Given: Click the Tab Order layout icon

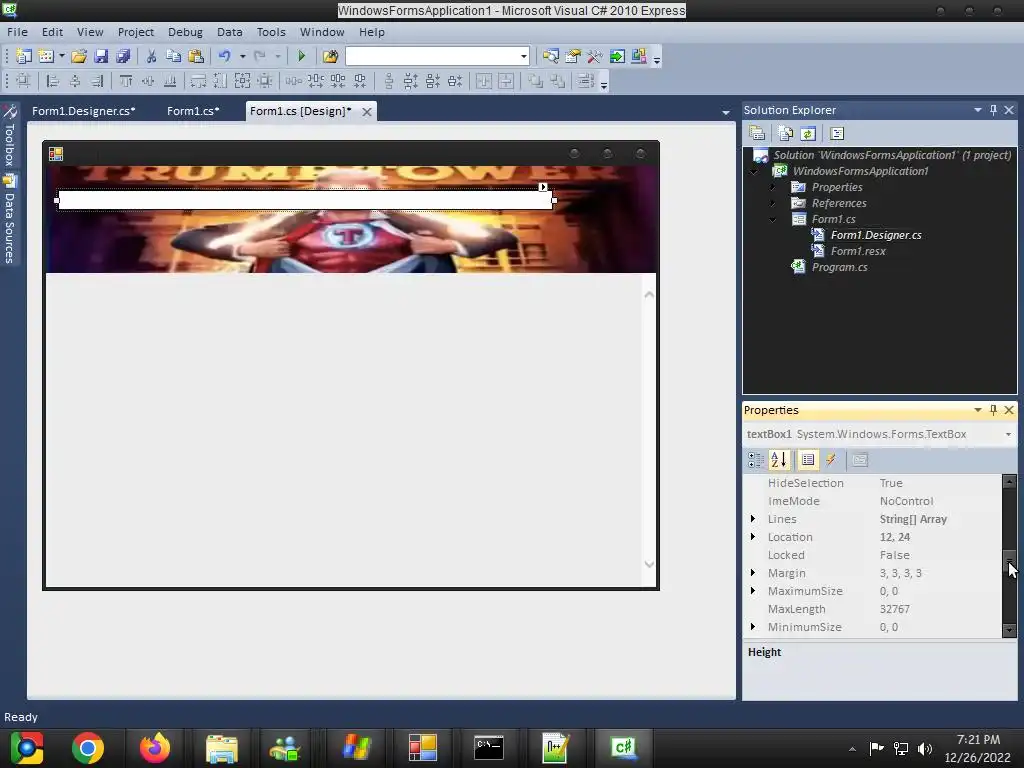Looking at the screenshot, I should [586, 81].
